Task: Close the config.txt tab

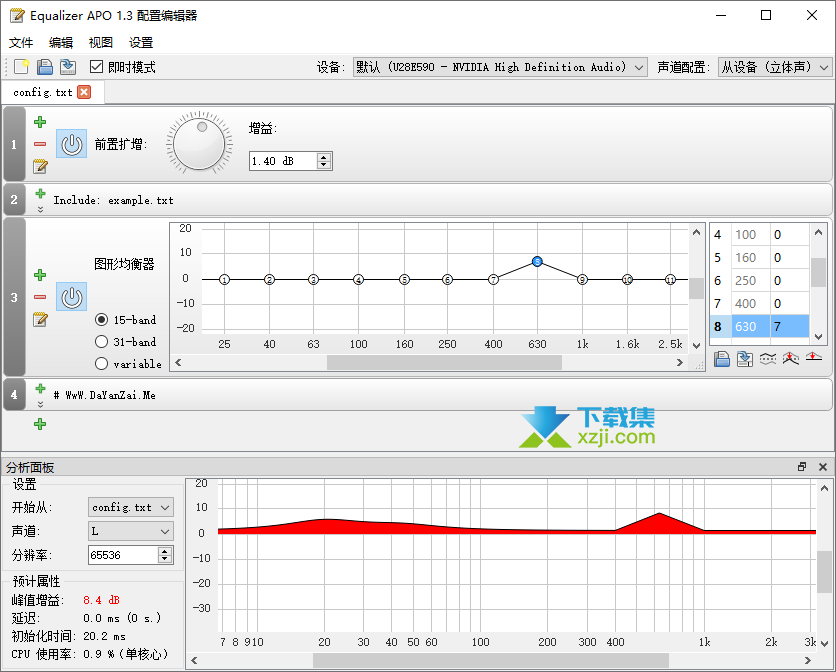Action: coord(84,92)
